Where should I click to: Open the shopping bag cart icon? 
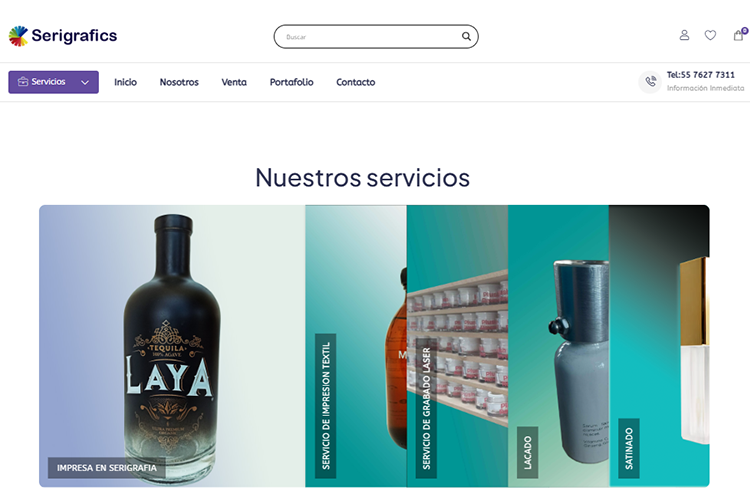click(x=738, y=35)
